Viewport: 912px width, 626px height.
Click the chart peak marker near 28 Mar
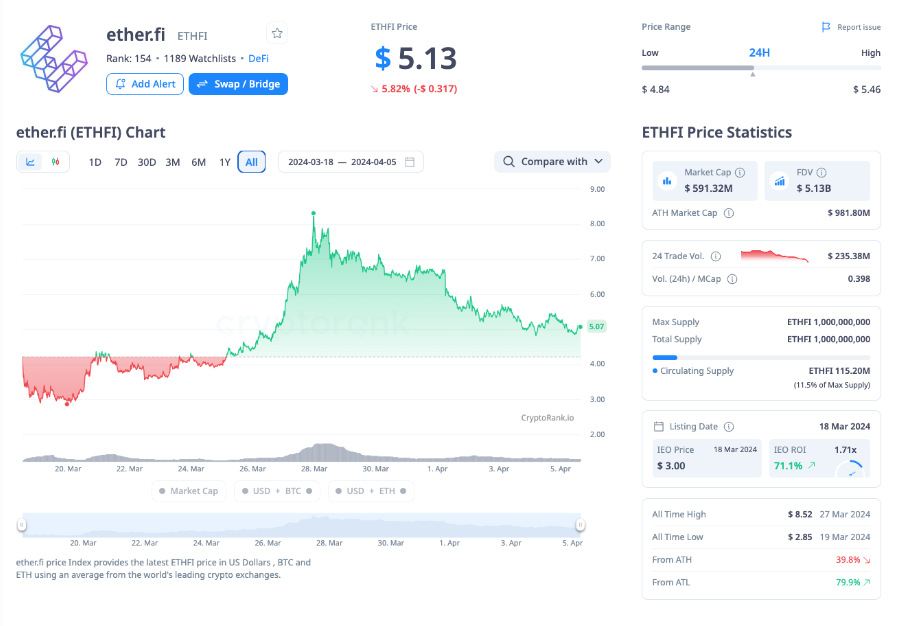click(x=314, y=214)
